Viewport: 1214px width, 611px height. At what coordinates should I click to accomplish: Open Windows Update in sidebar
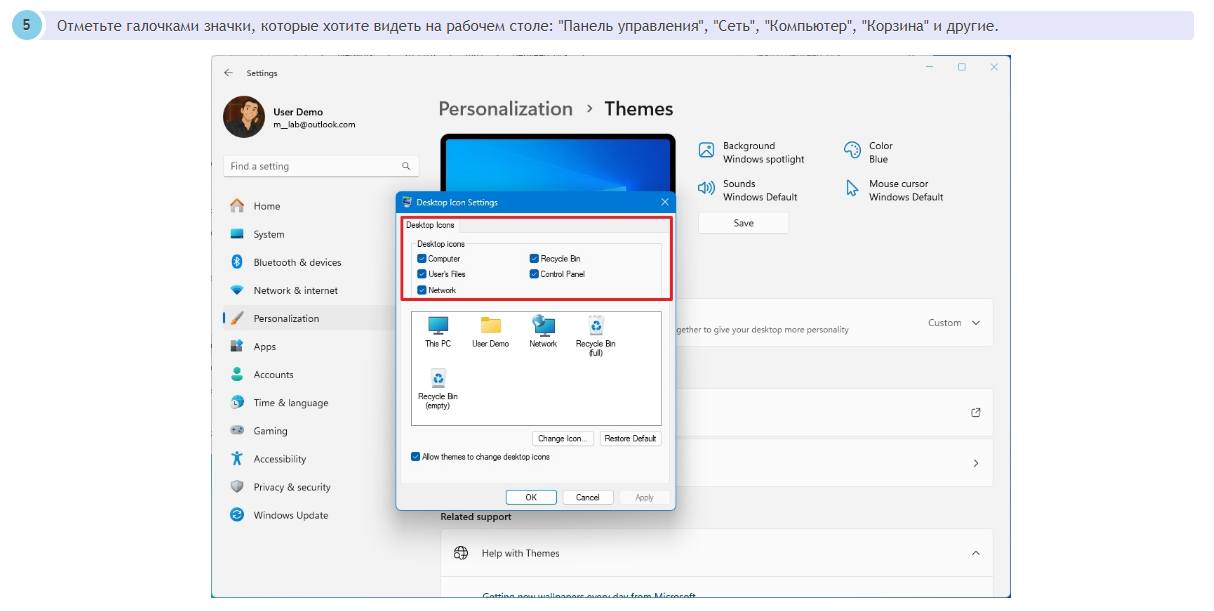pyautogui.click(x=290, y=515)
